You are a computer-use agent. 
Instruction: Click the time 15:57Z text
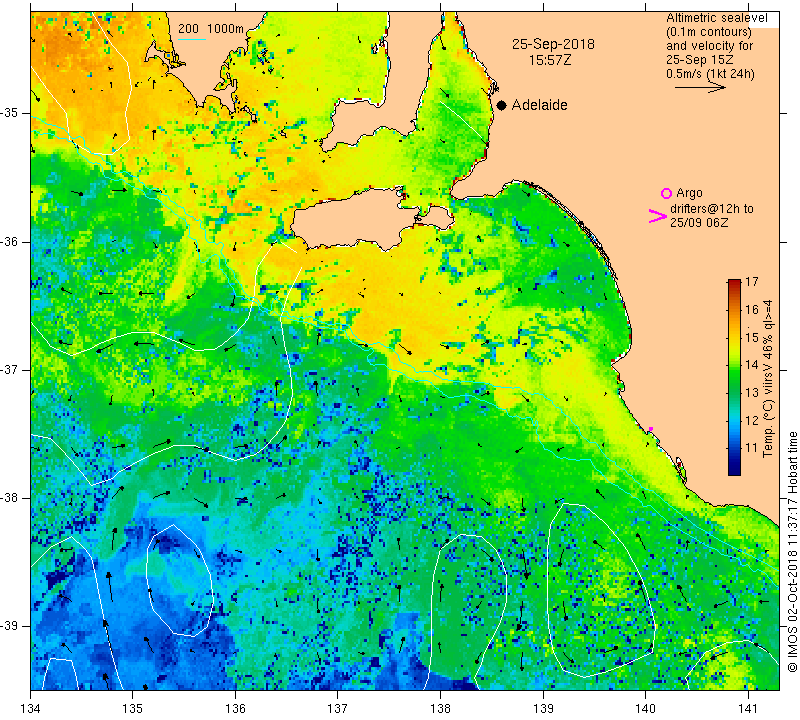(550, 60)
